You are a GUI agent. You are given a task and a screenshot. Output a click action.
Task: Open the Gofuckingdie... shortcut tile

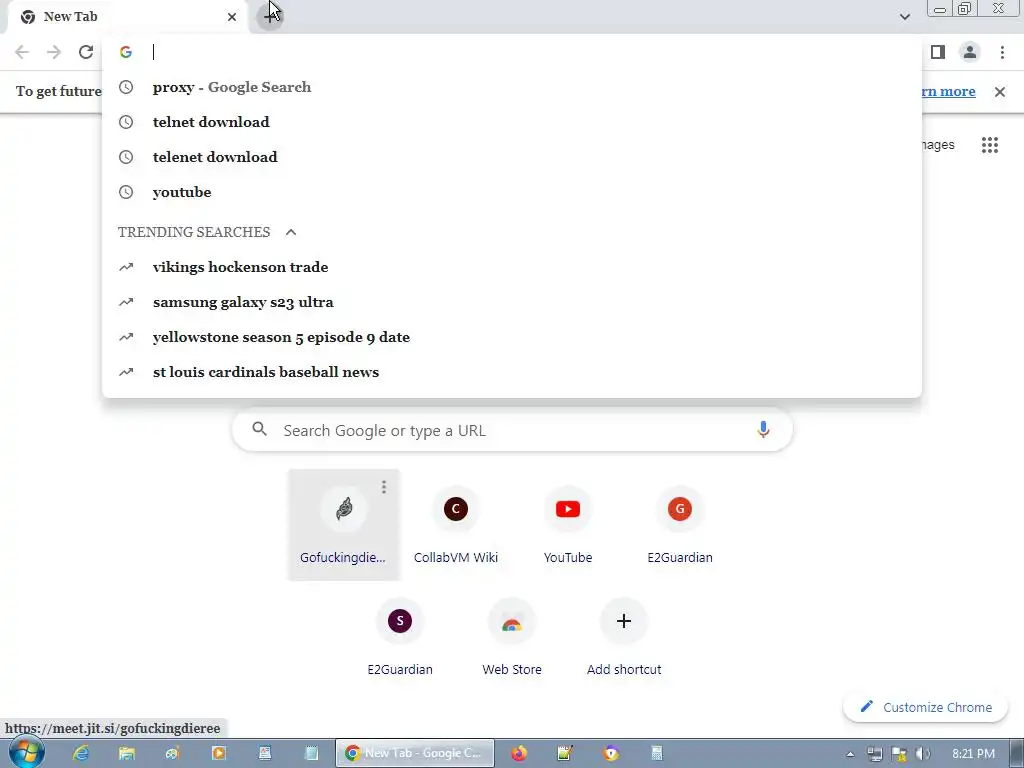tap(344, 524)
